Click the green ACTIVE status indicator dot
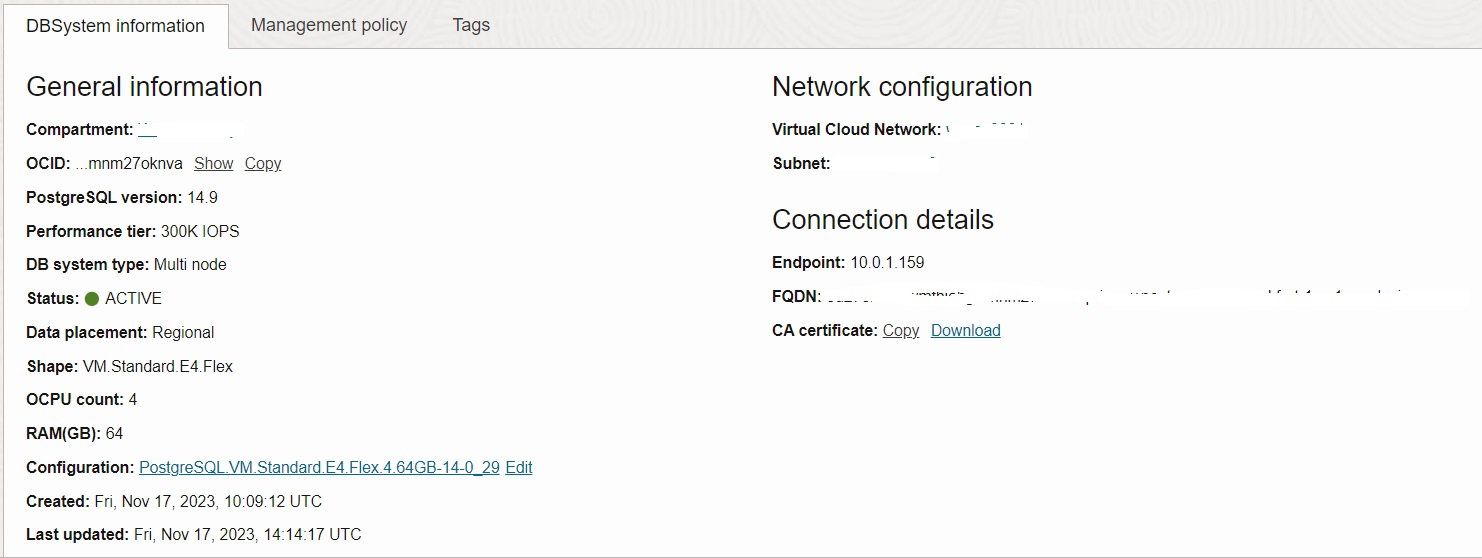The width and height of the screenshot is (1482, 558). click(x=92, y=299)
